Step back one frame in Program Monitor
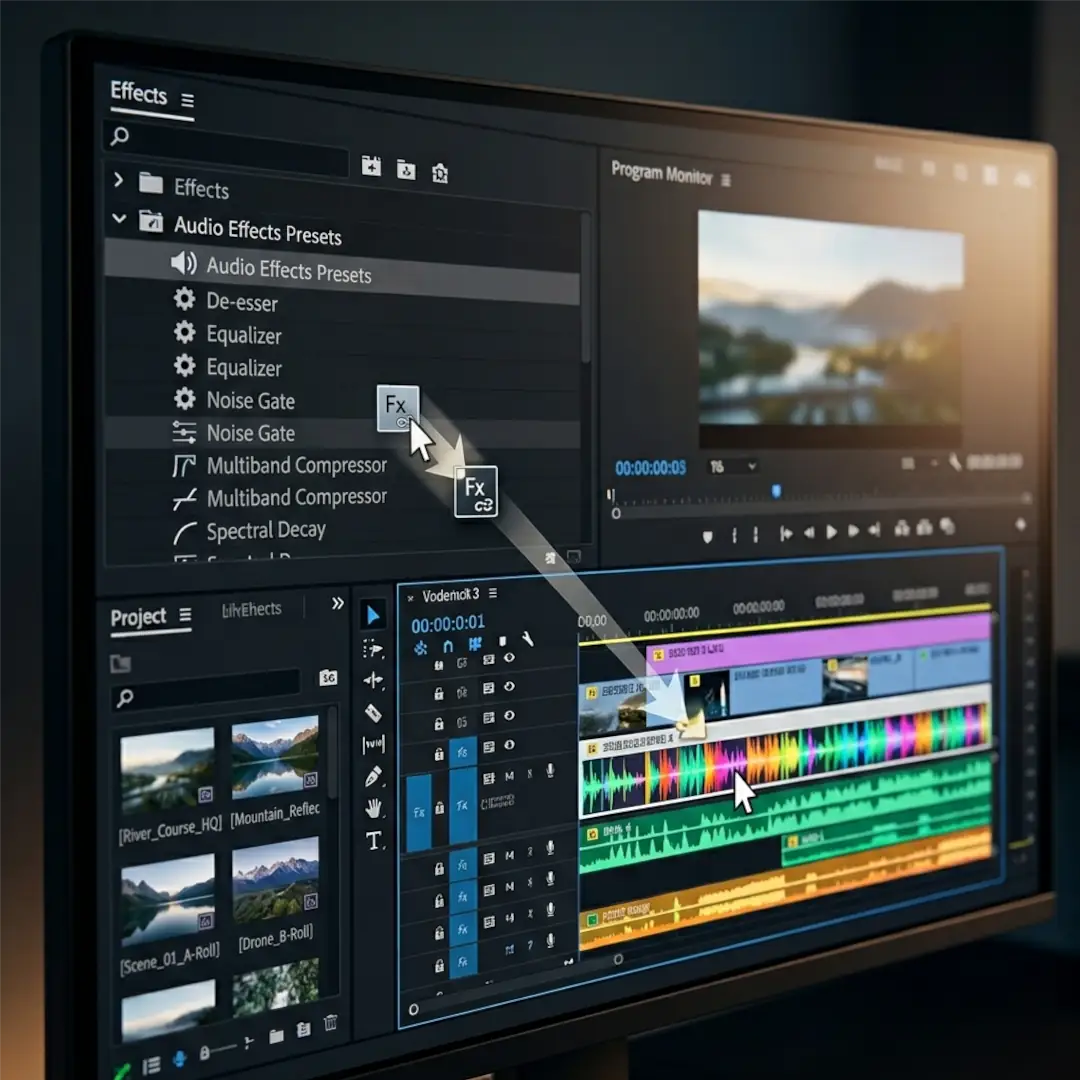This screenshot has width=1080, height=1080. [x=809, y=532]
